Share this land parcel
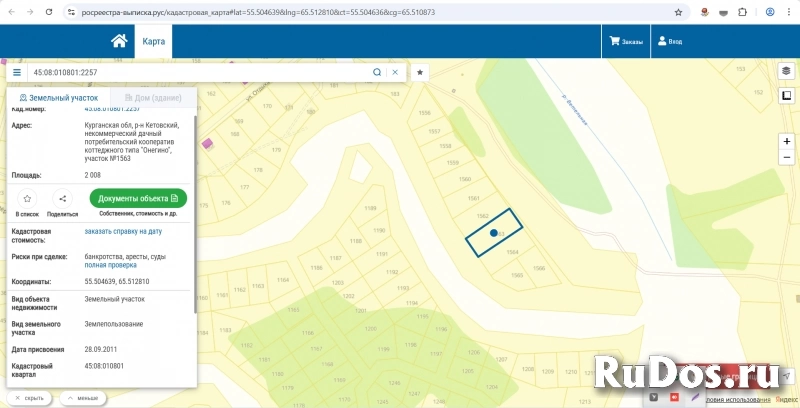The height and width of the screenshot is (408, 800). click(62, 199)
